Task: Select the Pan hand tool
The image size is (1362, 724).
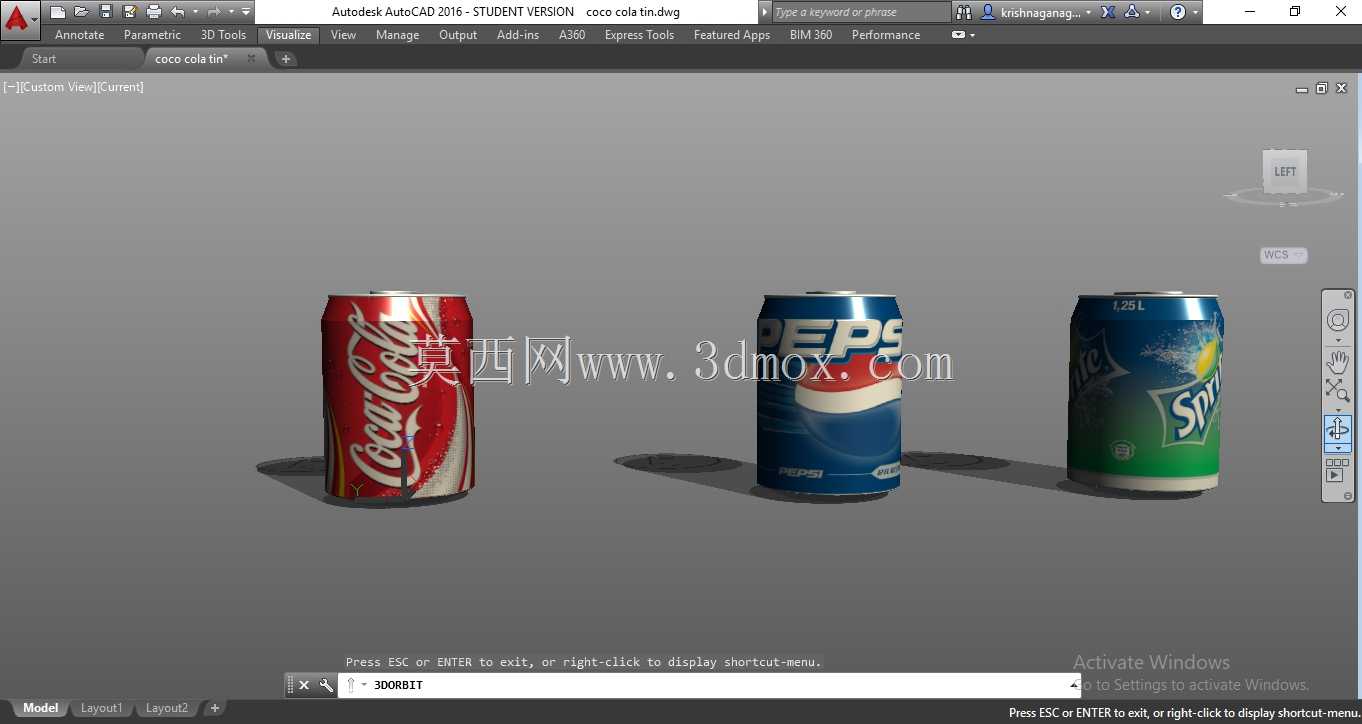Action: 1338,361
